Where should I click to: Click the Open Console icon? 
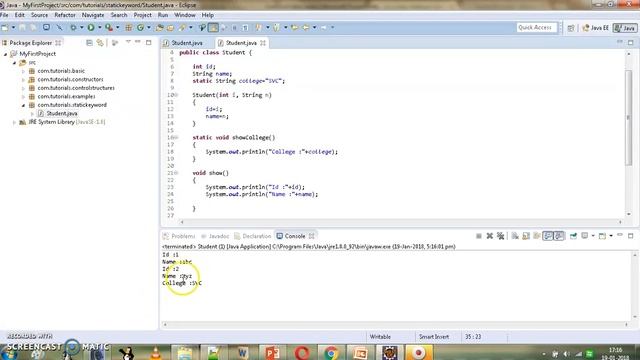[x=602, y=236]
